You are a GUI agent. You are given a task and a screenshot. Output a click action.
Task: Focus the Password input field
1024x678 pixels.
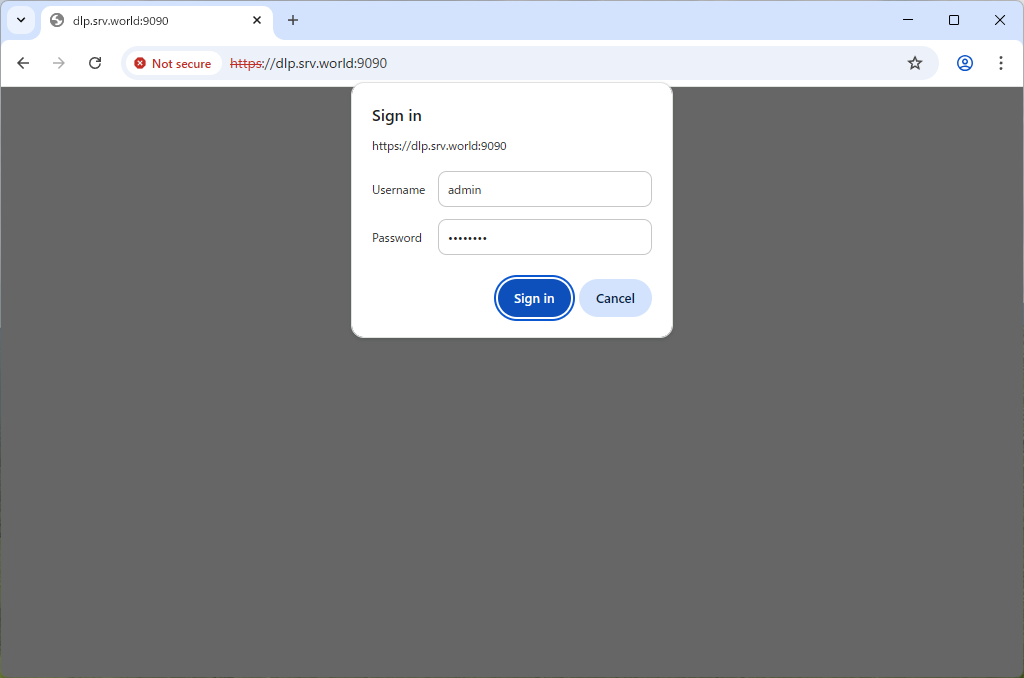click(545, 237)
